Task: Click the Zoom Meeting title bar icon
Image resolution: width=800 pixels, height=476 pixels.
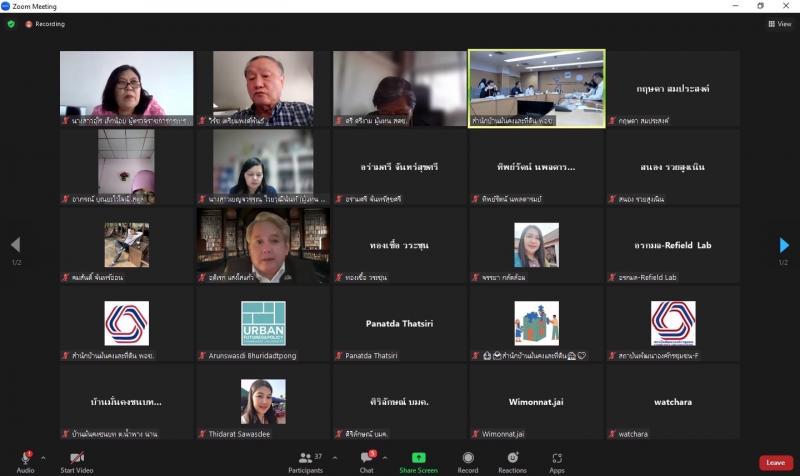Action: [x=6, y=6]
